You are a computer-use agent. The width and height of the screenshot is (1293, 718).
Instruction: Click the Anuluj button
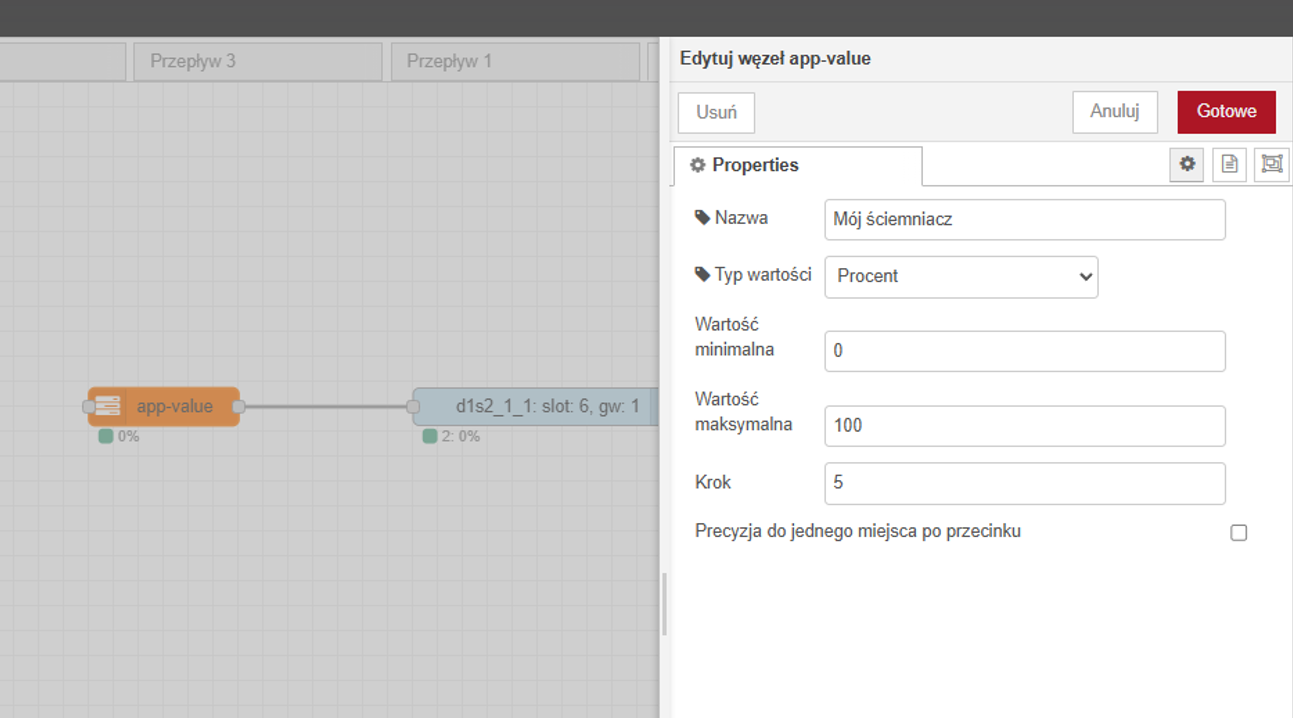[x=1115, y=111]
